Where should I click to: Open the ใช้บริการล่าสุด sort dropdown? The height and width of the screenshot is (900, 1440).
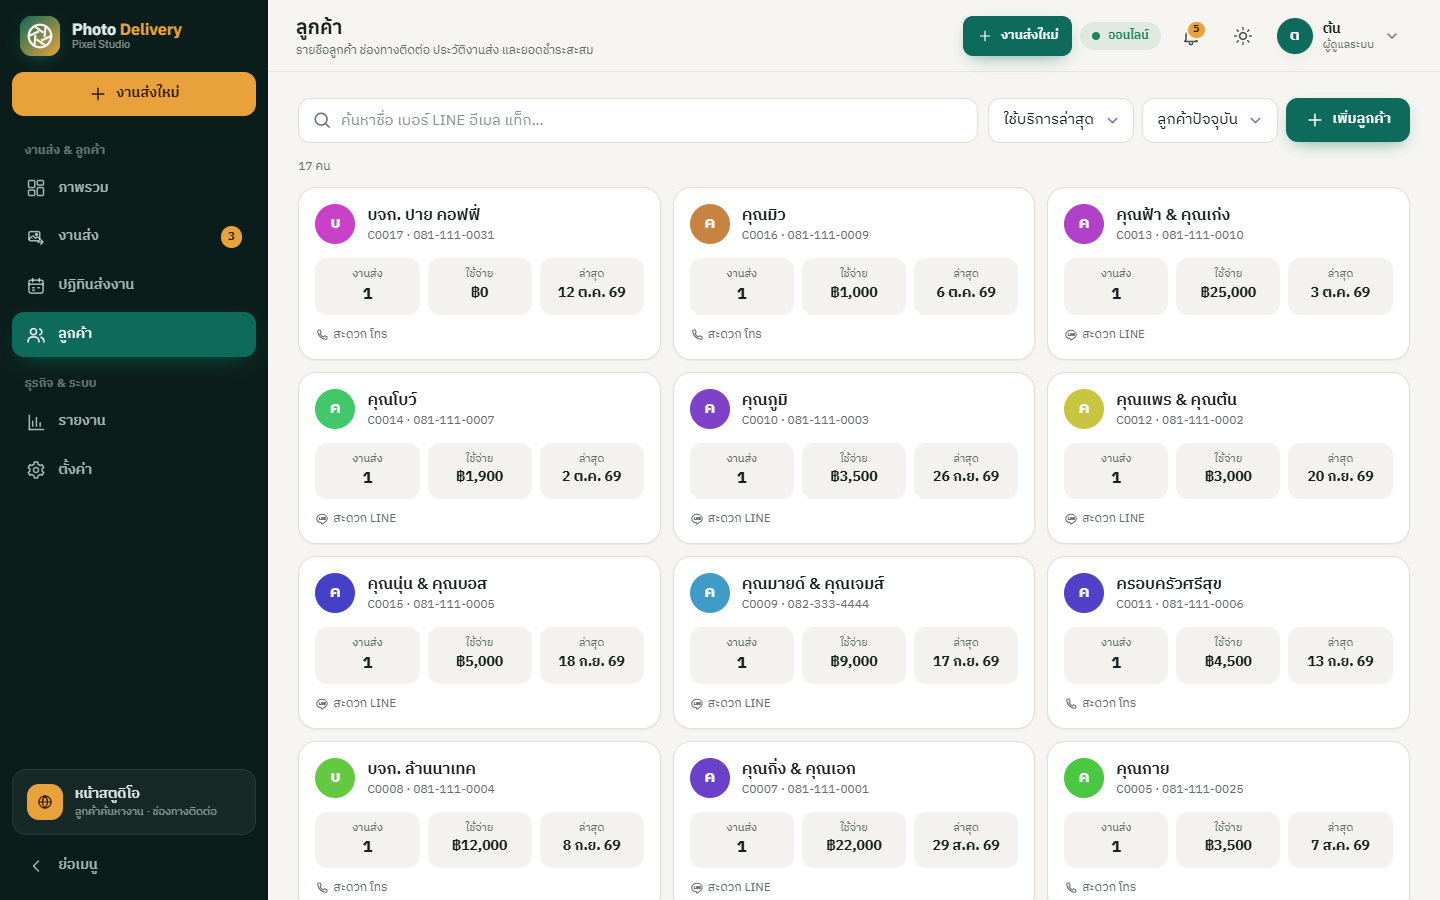1061,120
